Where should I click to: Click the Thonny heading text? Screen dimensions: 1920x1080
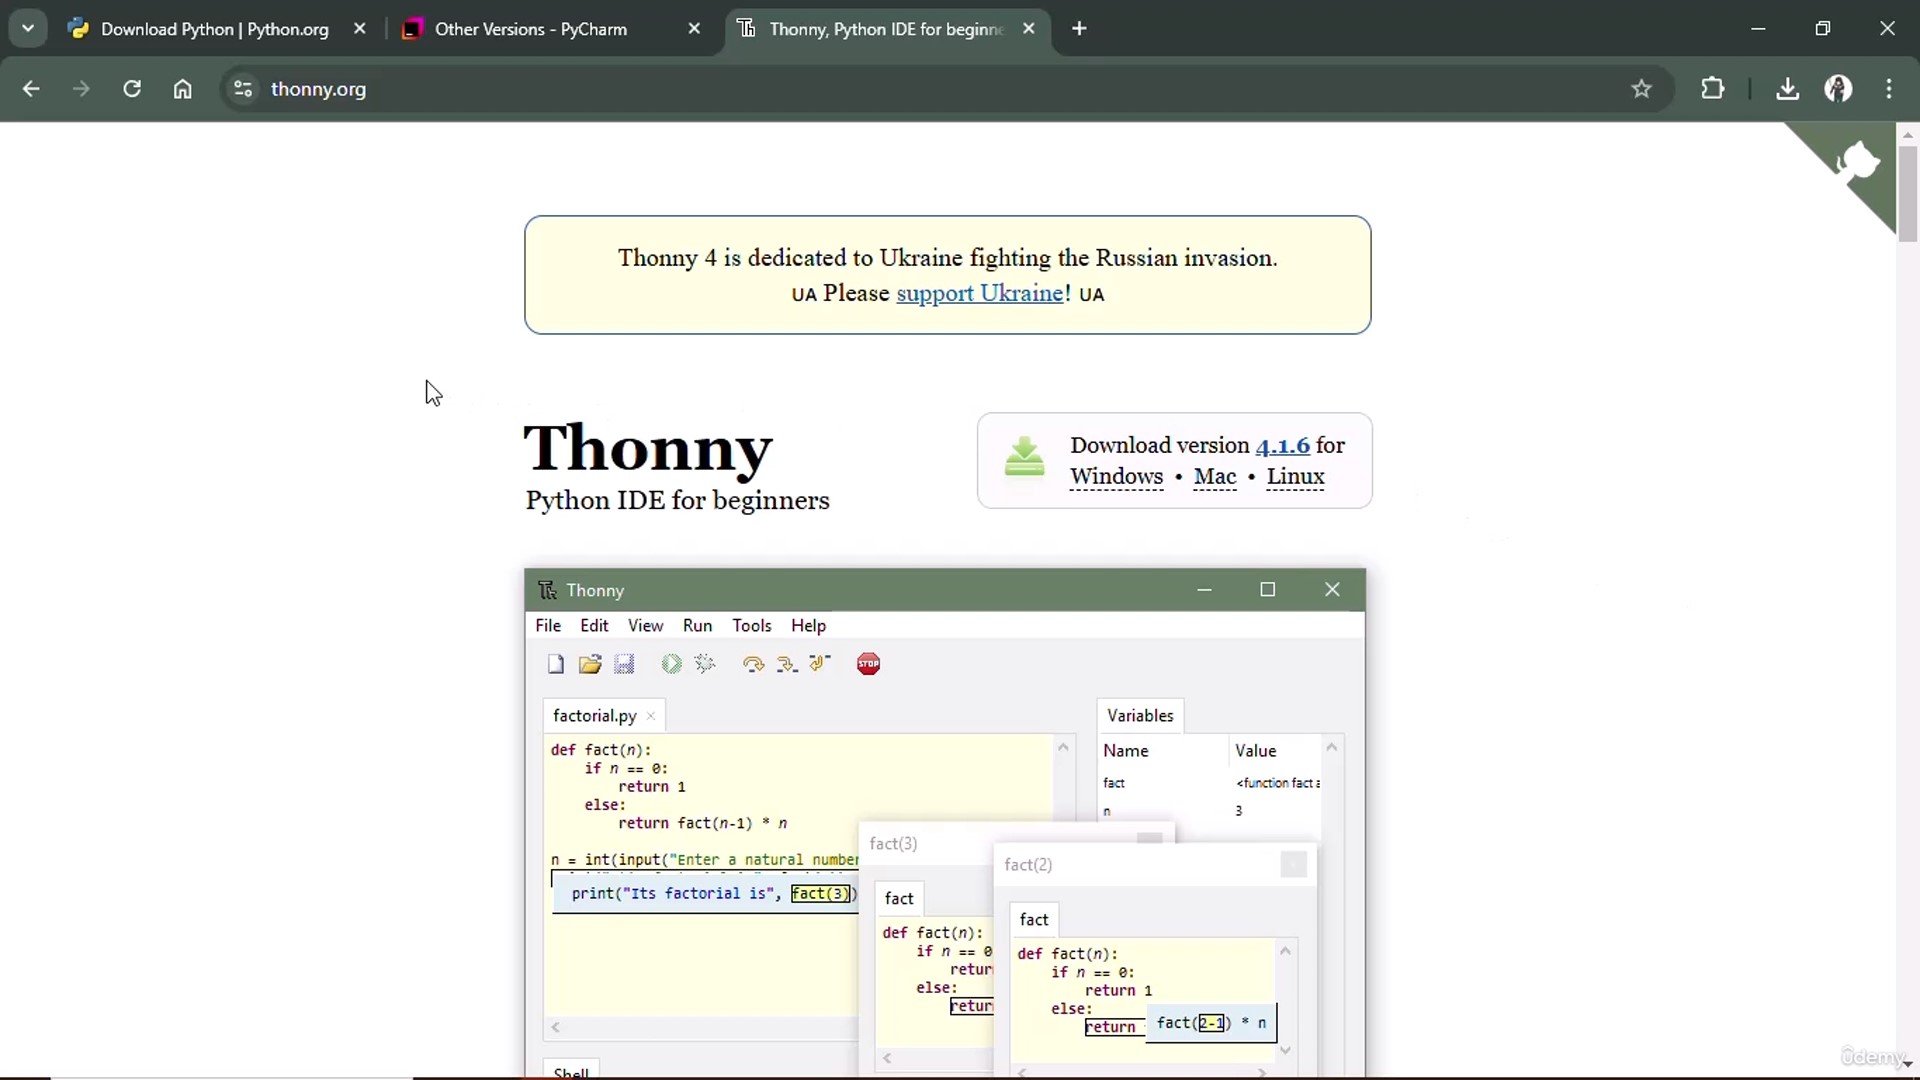(x=648, y=447)
